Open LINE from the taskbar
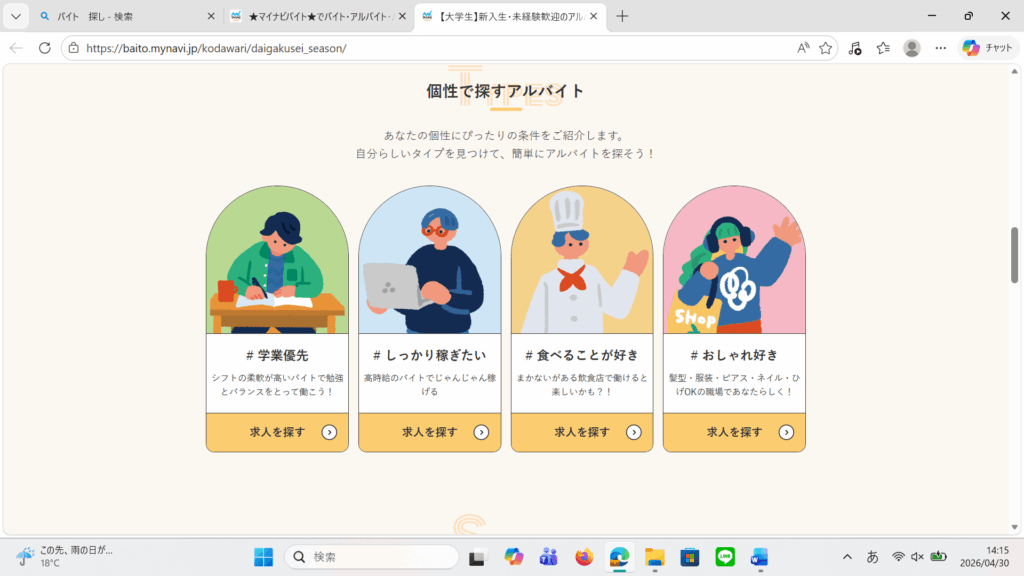This screenshot has height=576, width=1024. pyautogui.click(x=725, y=556)
